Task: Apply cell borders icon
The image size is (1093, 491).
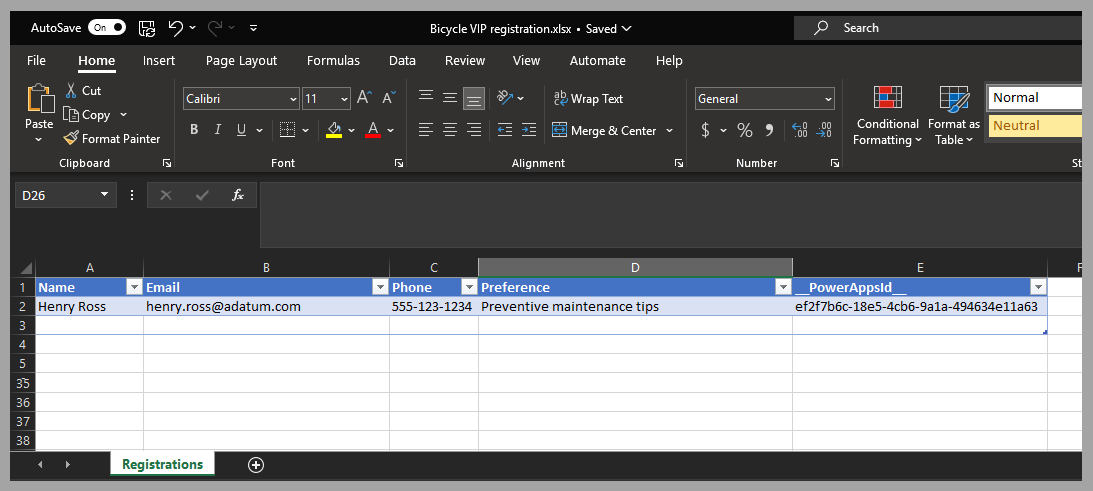Action: point(286,130)
